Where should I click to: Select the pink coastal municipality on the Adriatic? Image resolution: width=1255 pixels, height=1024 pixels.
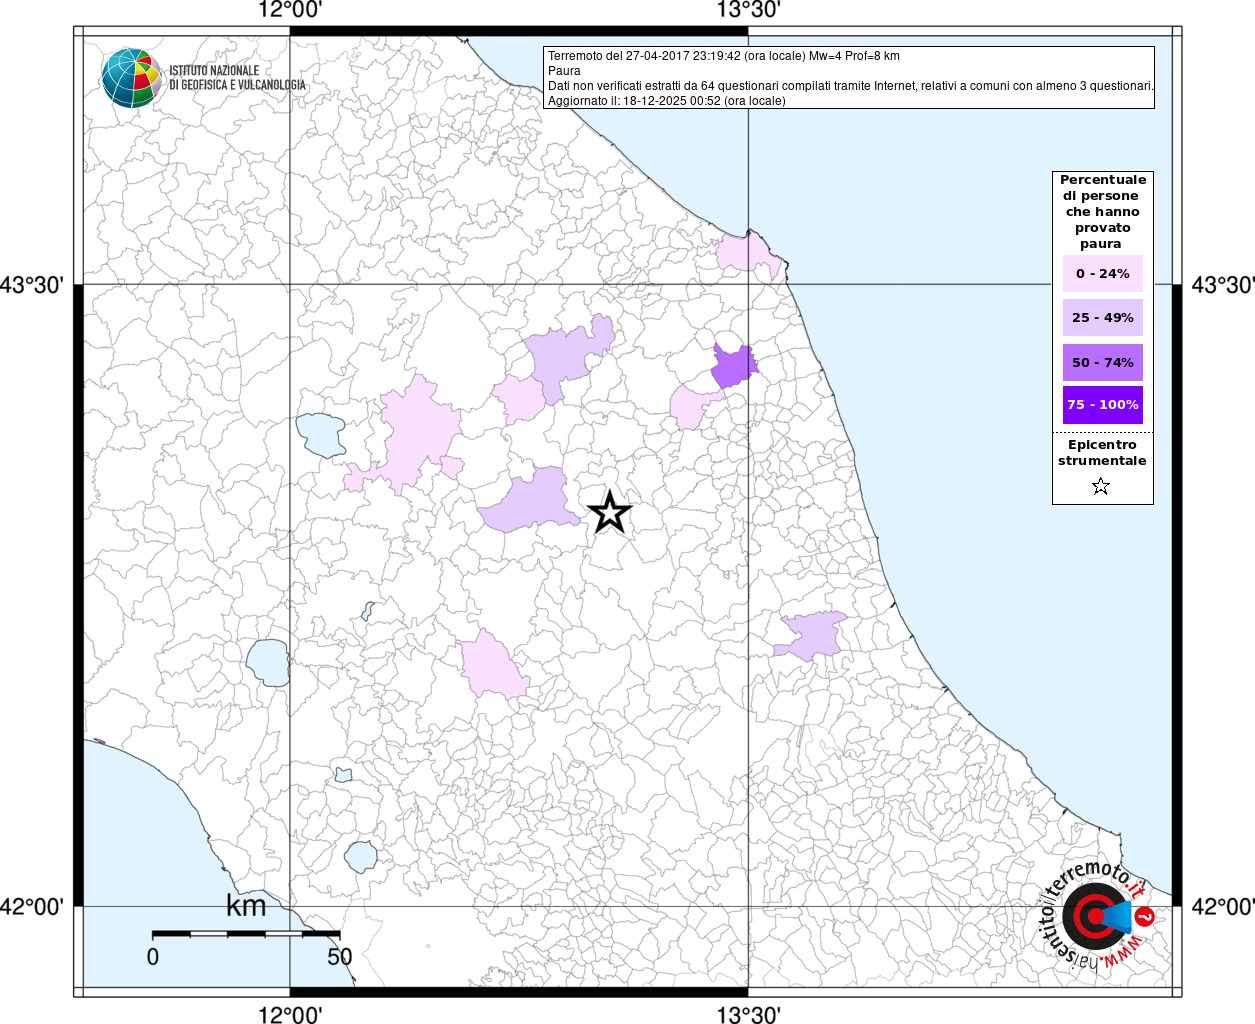745,253
